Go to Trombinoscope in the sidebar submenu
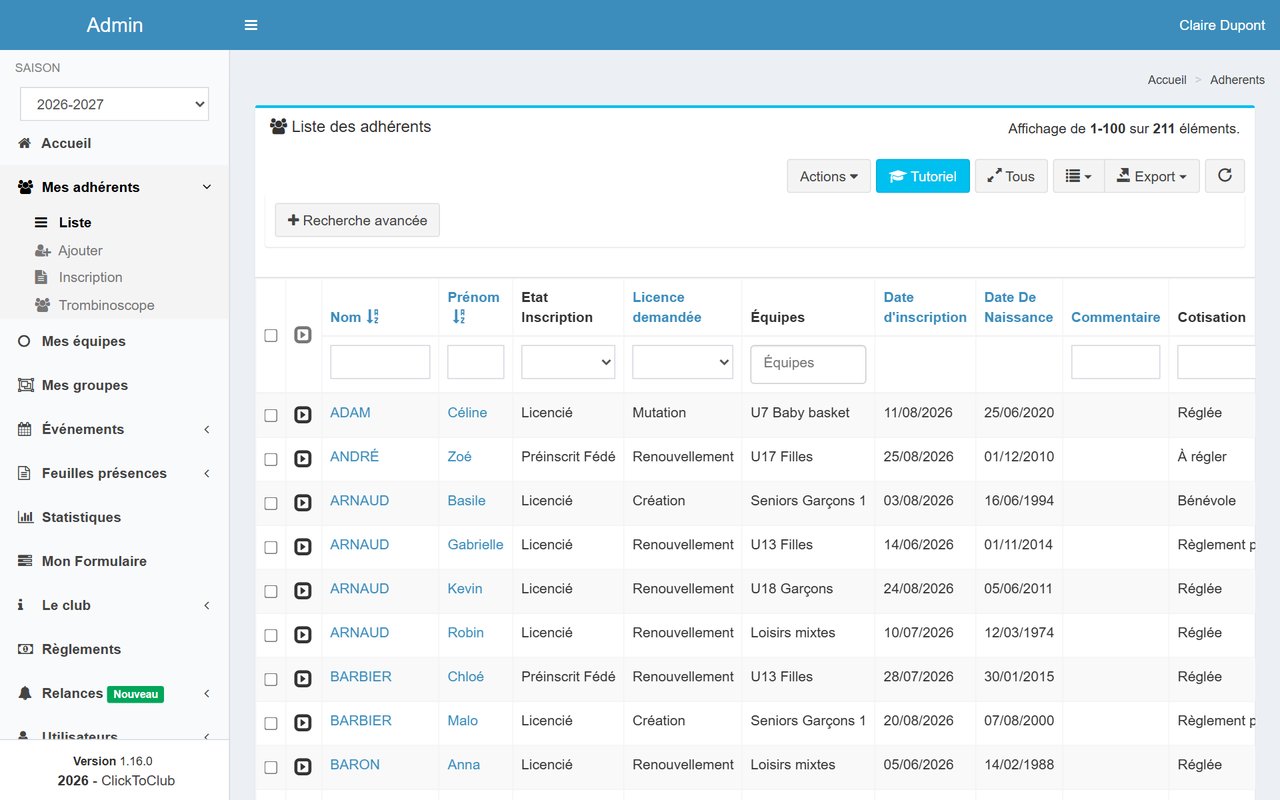 pos(106,305)
